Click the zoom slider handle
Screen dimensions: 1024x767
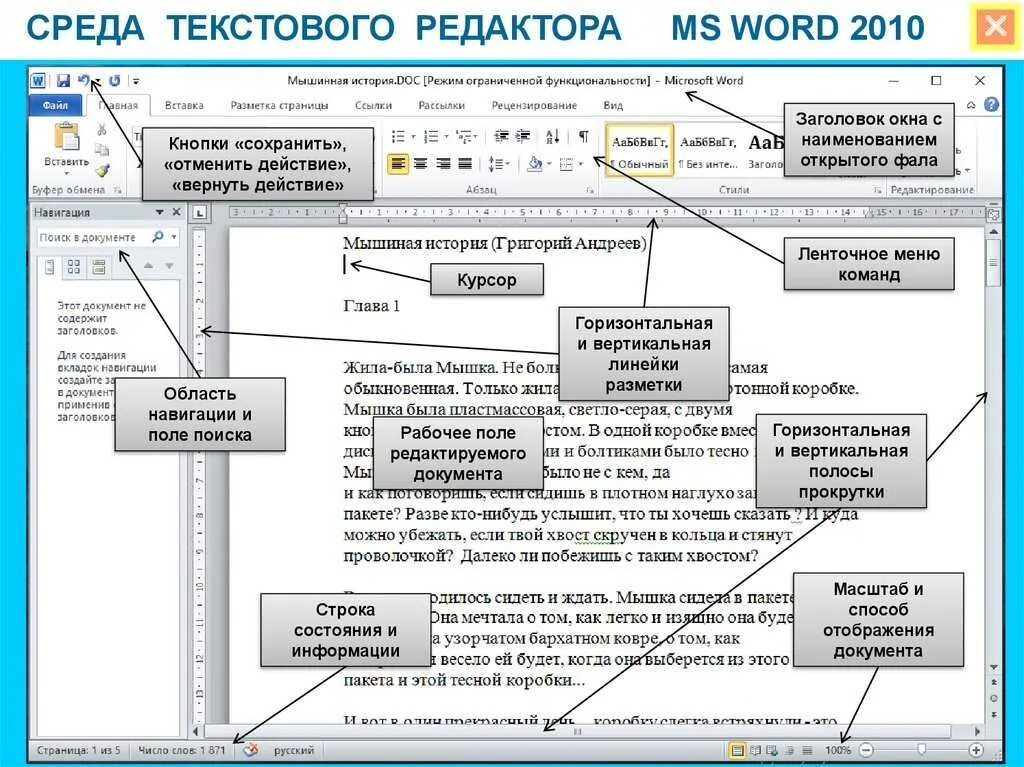coord(921,750)
